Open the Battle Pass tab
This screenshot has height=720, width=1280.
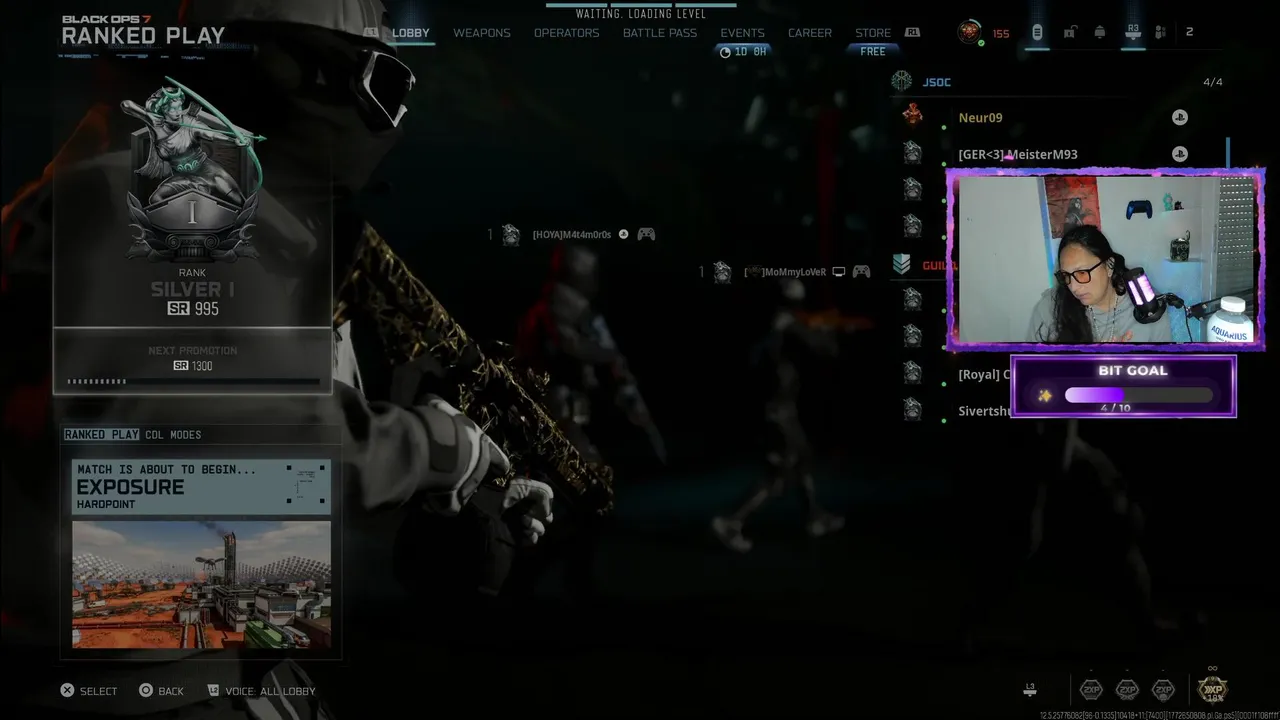coord(660,33)
